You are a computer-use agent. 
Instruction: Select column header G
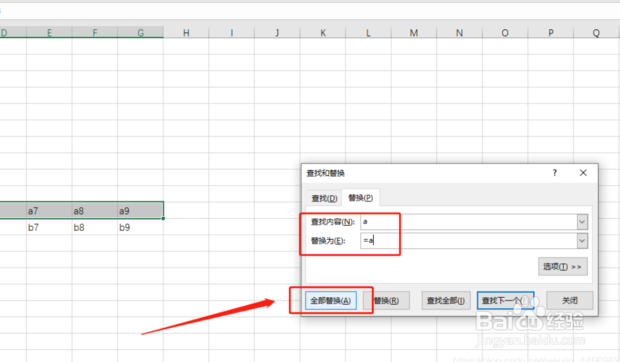(140, 32)
